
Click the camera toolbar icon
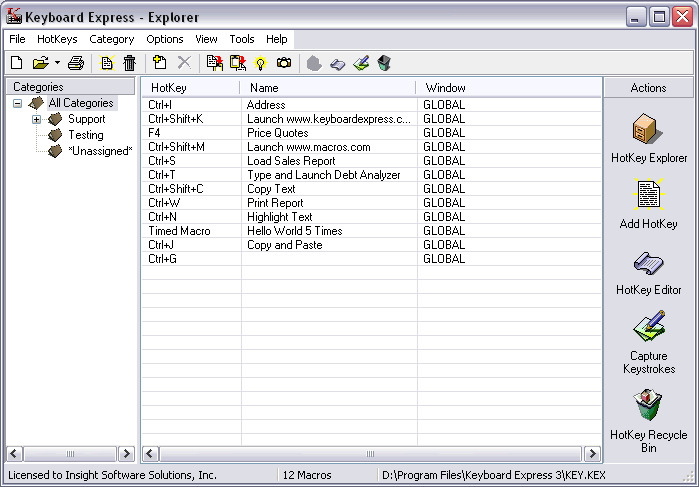point(284,63)
